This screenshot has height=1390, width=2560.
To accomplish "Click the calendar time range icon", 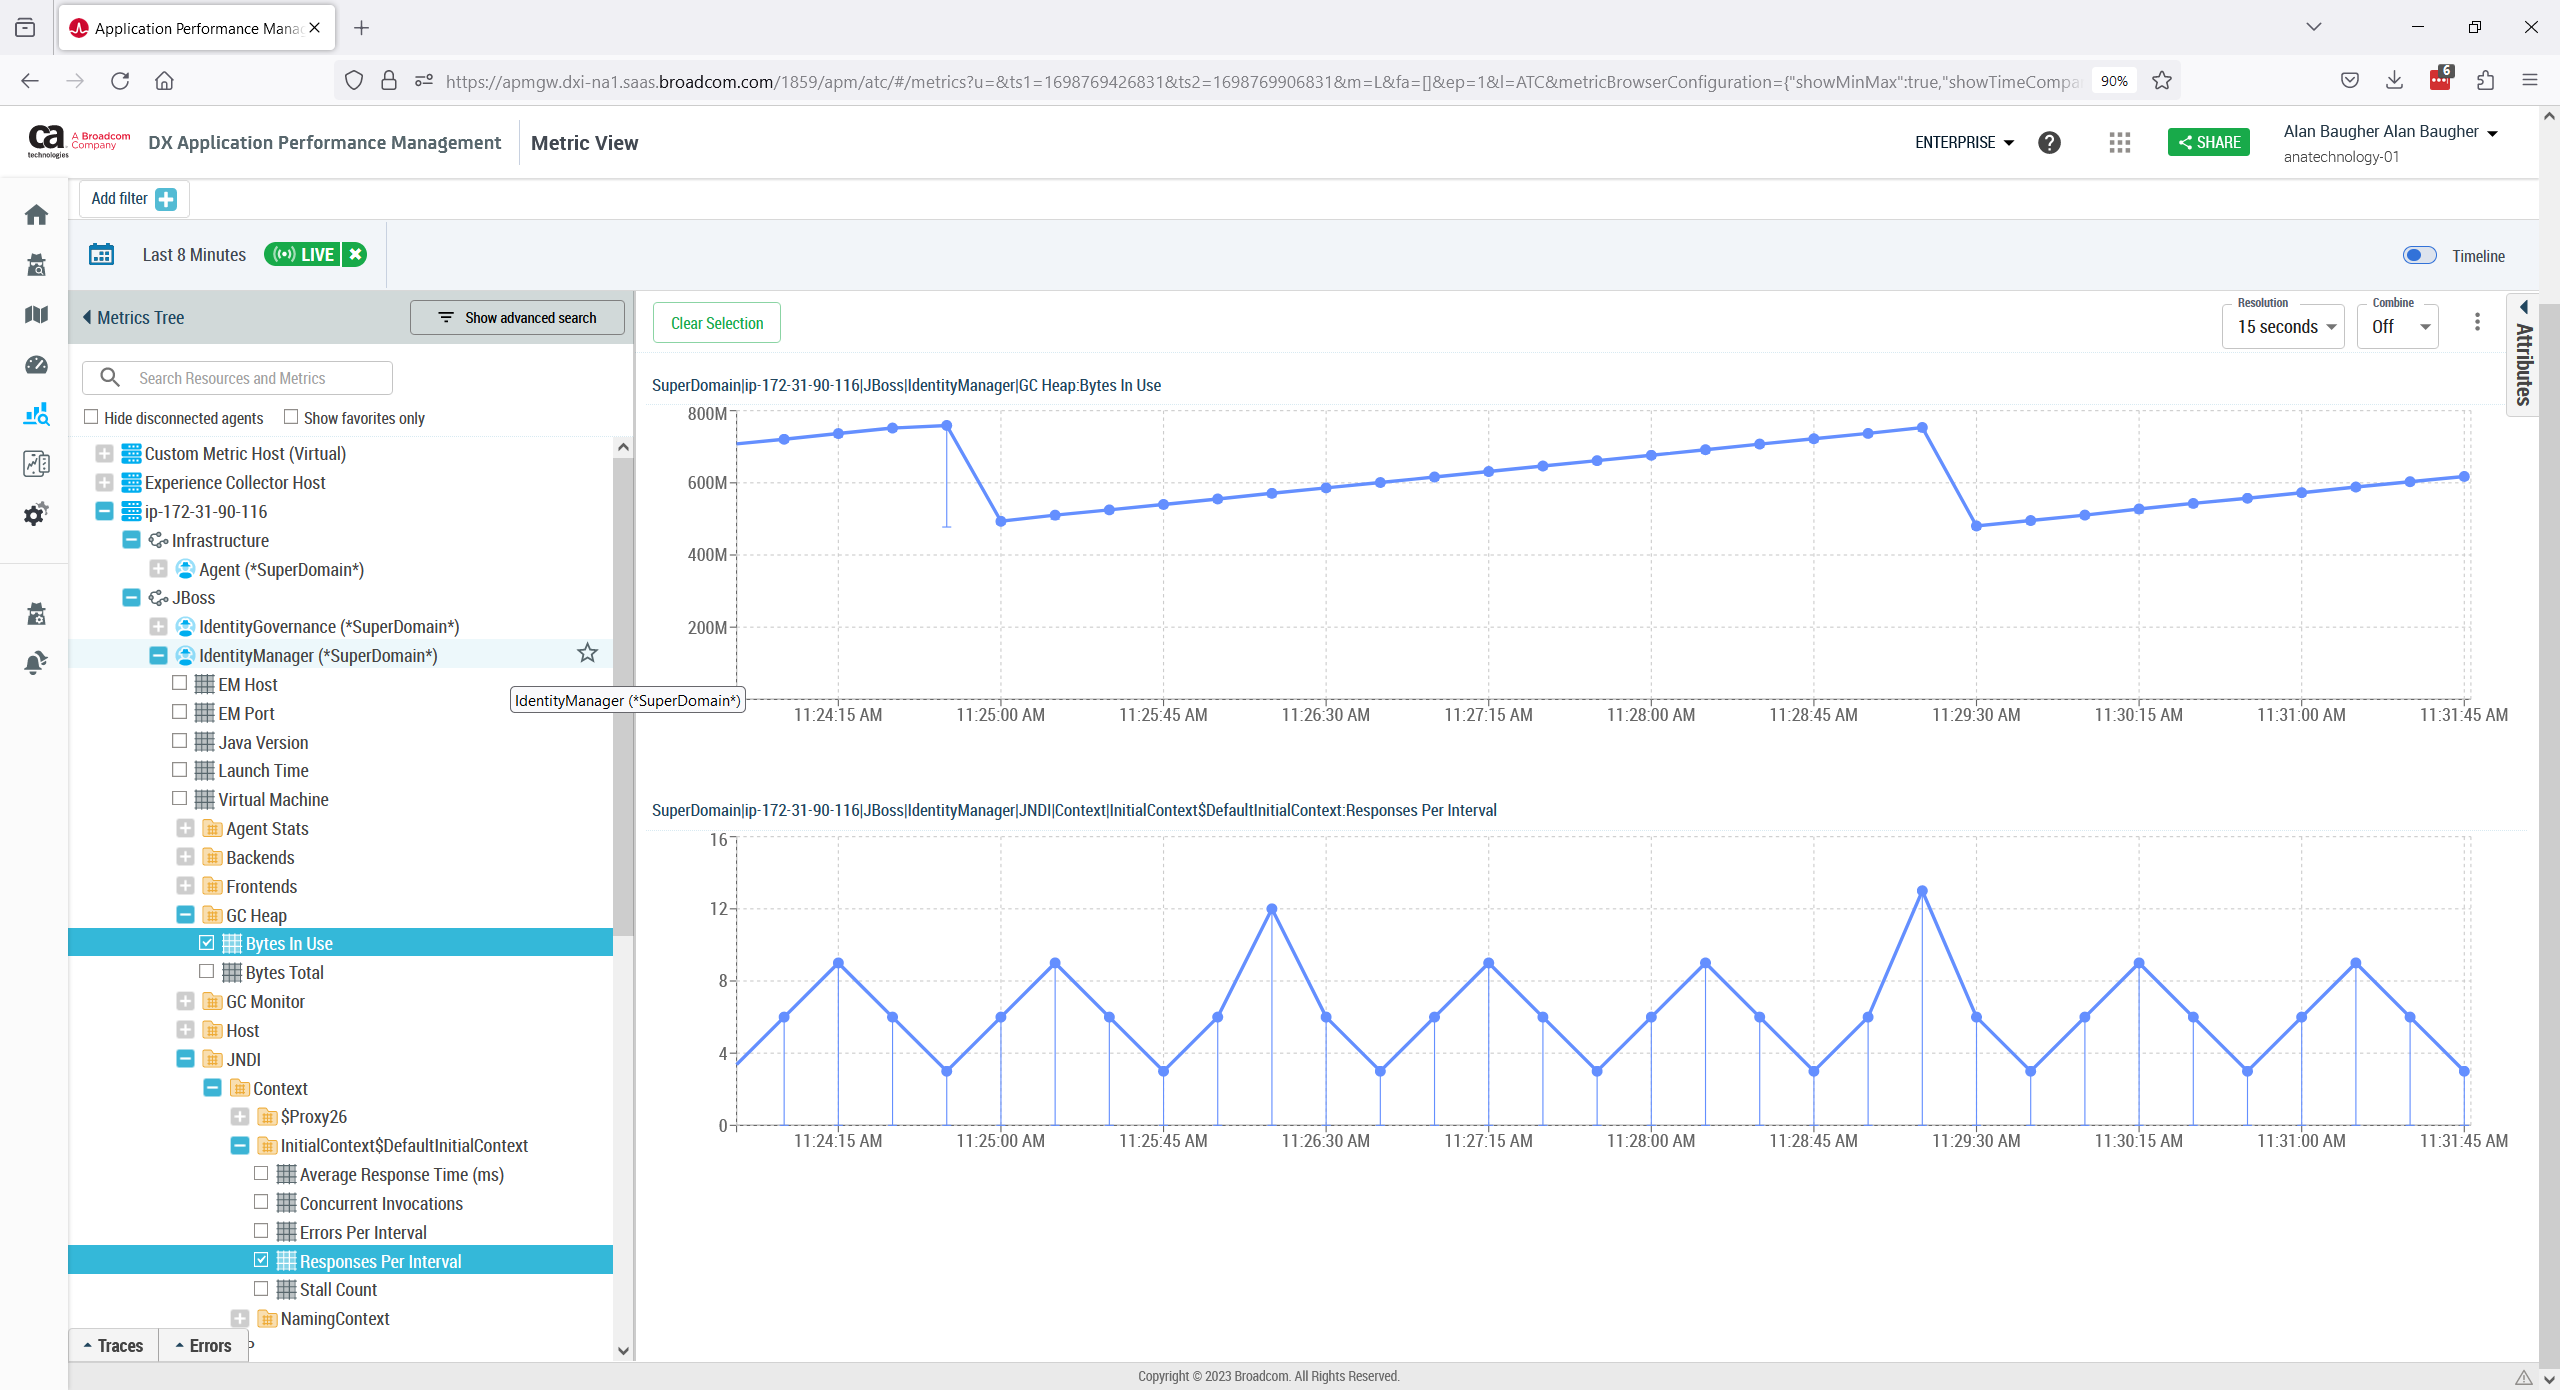I will coord(102,255).
